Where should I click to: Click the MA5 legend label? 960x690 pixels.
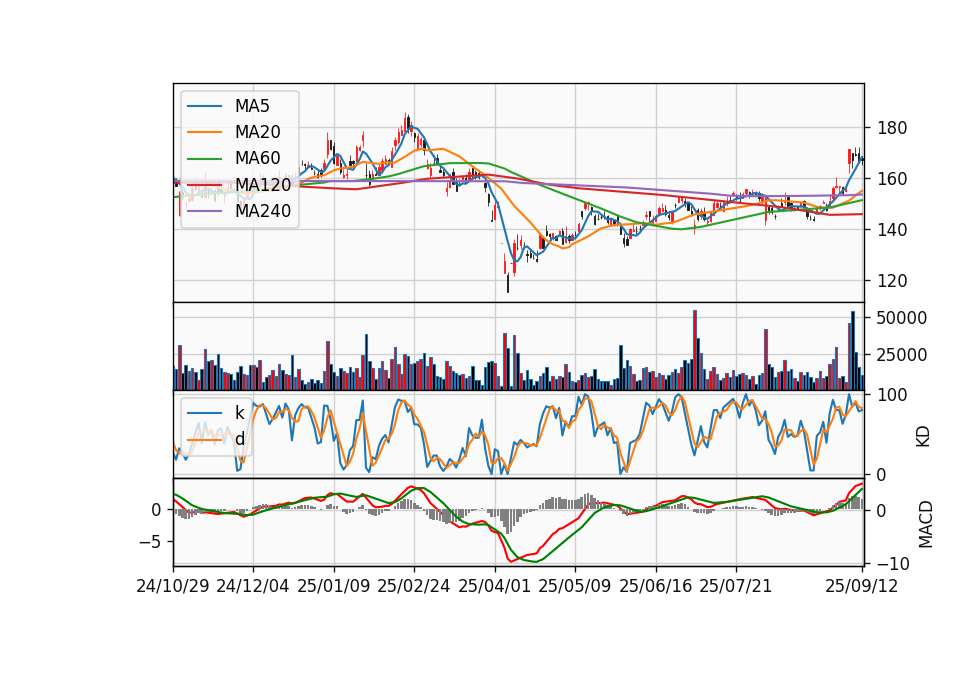[252, 106]
